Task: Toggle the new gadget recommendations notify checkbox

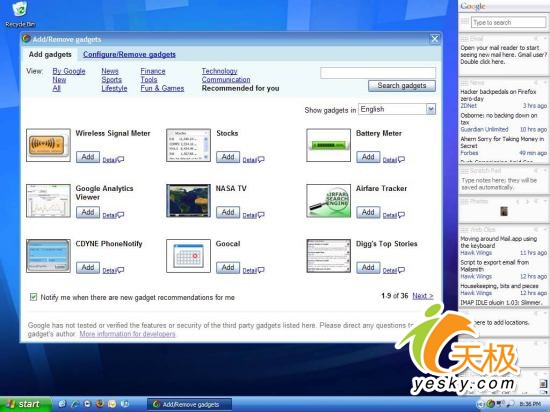Action: point(33,297)
